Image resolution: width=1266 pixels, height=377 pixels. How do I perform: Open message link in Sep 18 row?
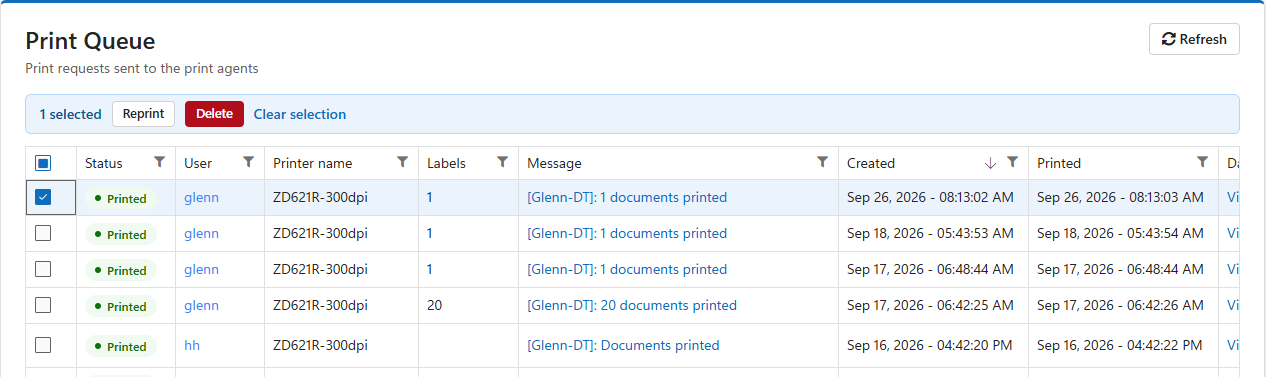(x=627, y=233)
